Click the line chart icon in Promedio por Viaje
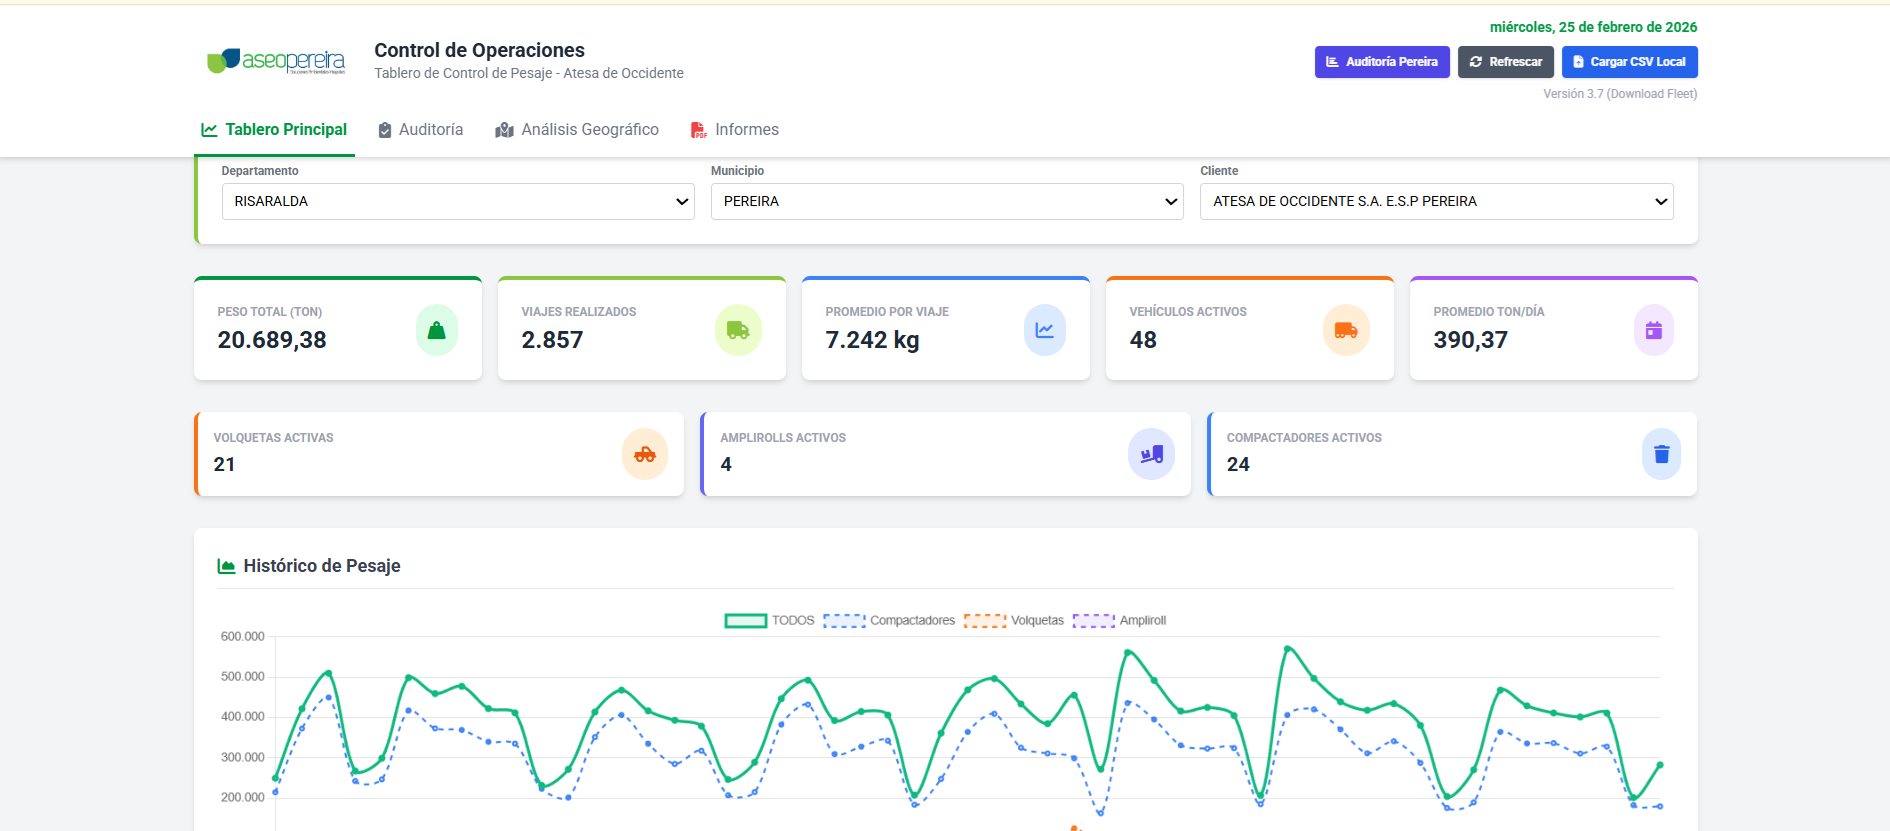The image size is (1890, 831). click(1044, 330)
